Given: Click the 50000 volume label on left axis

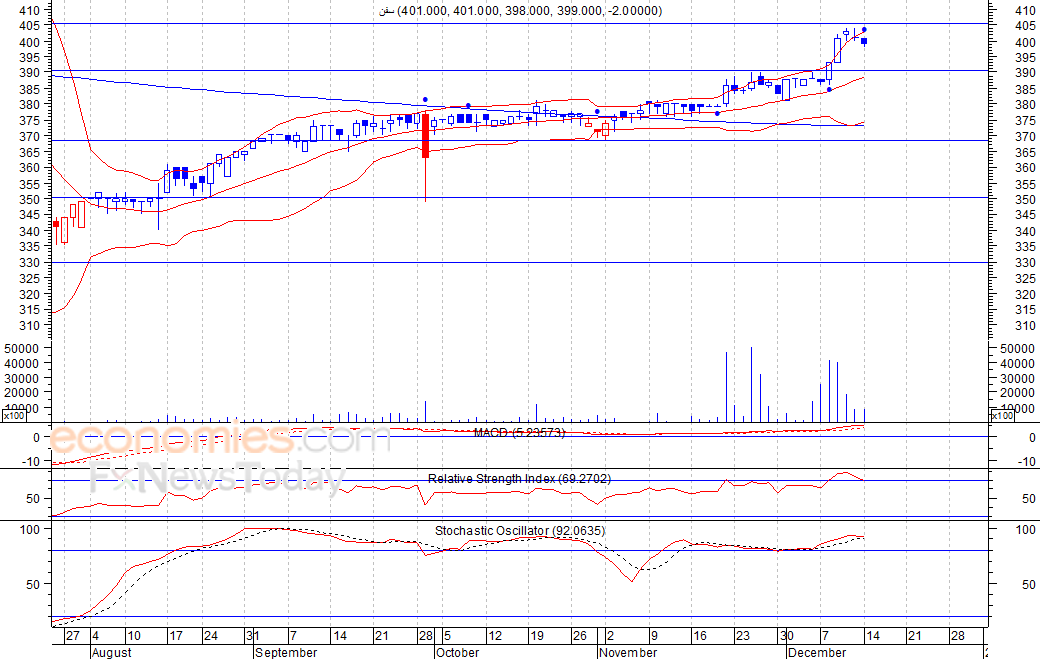Looking at the screenshot, I should tap(22, 349).
